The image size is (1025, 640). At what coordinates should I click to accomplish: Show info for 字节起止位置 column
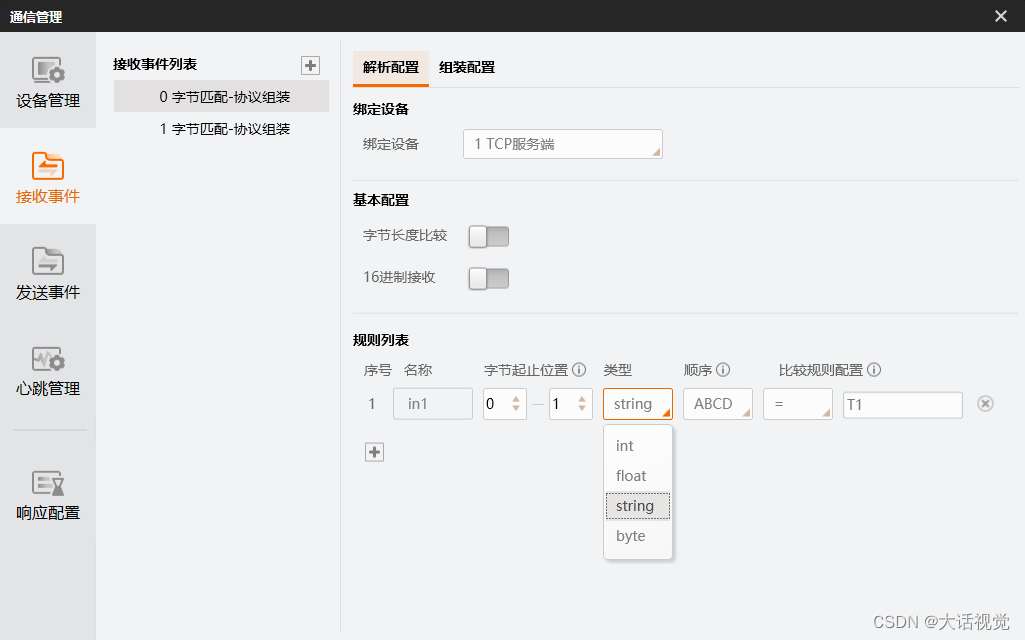[579, 370]
